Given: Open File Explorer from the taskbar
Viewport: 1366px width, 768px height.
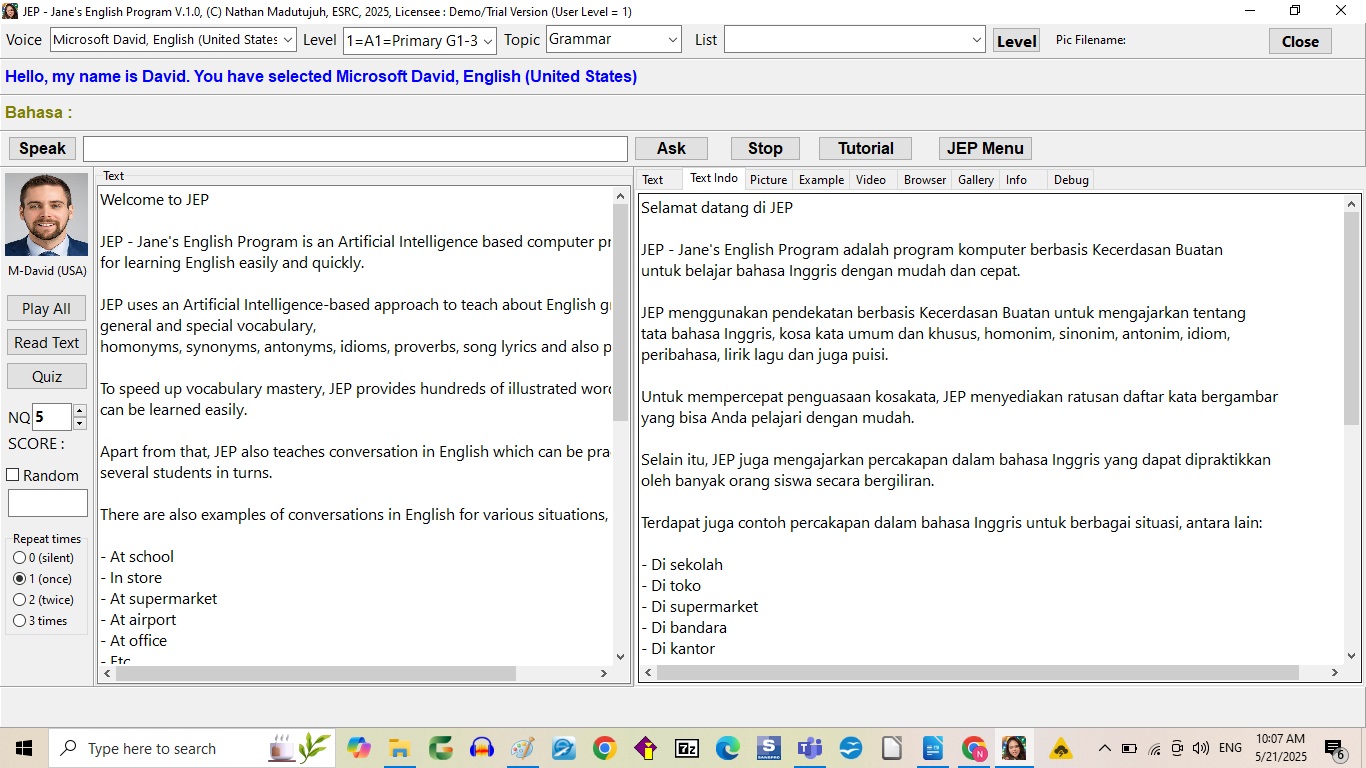Looking at the screenshot, I should pos(400,748).
